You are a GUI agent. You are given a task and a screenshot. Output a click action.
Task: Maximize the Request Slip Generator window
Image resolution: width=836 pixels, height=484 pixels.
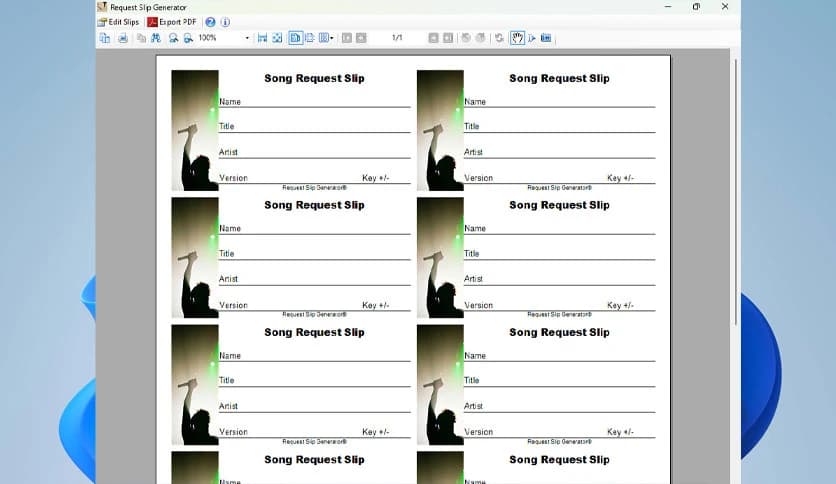(x=696, y=7)
